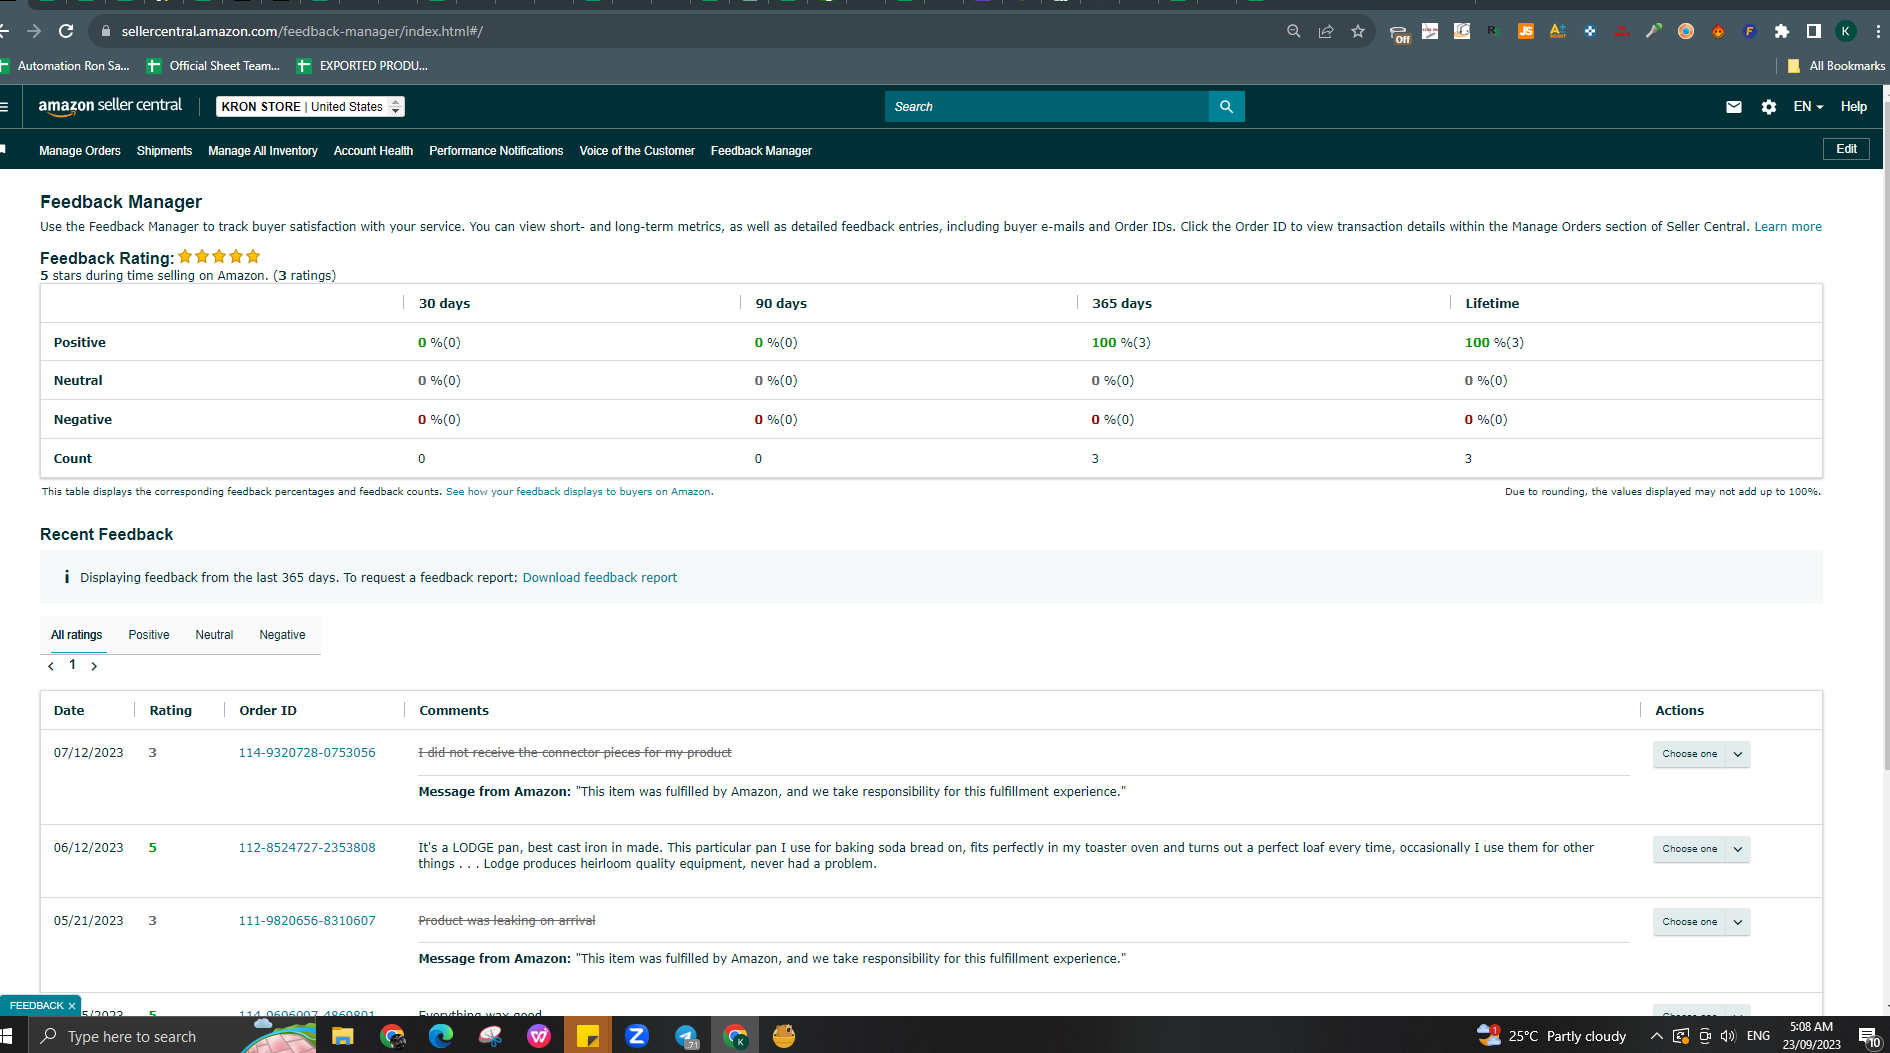Open the Chrome extensions puzzle icon
This screenshot has height=1053, width=1890.
point(1782,31)
